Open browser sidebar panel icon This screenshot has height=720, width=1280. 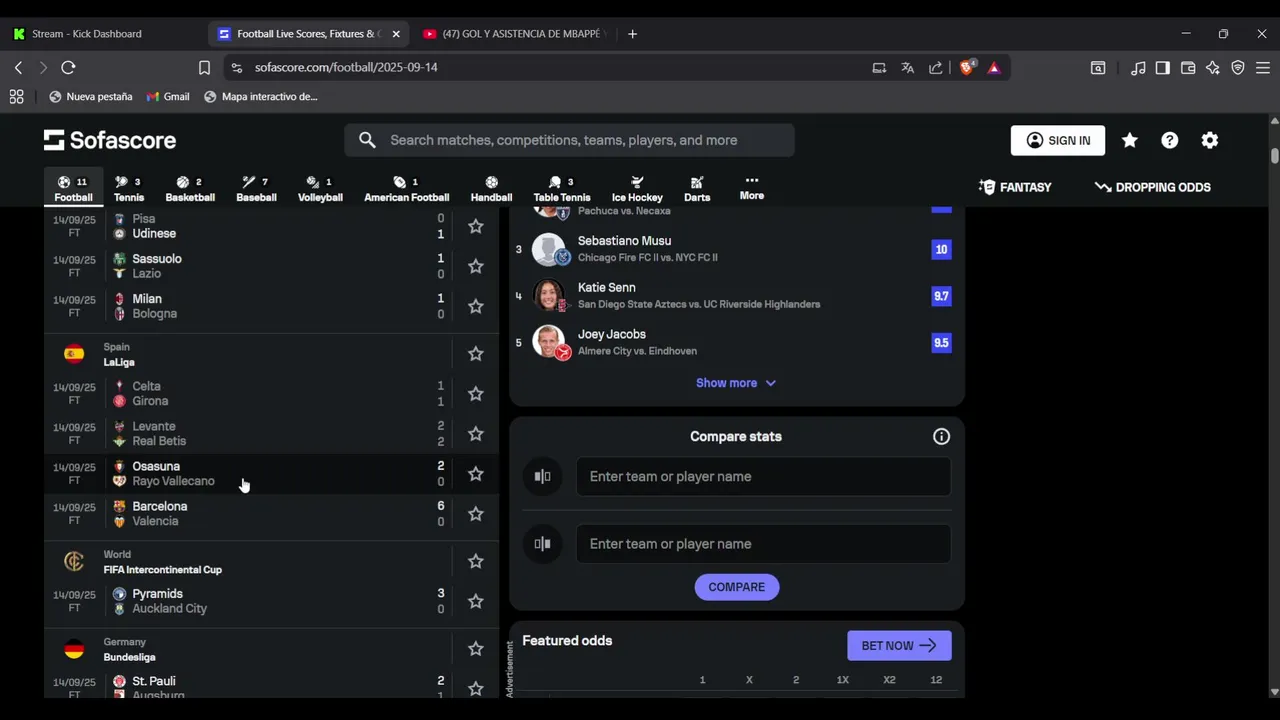(x=1162, y=67)
